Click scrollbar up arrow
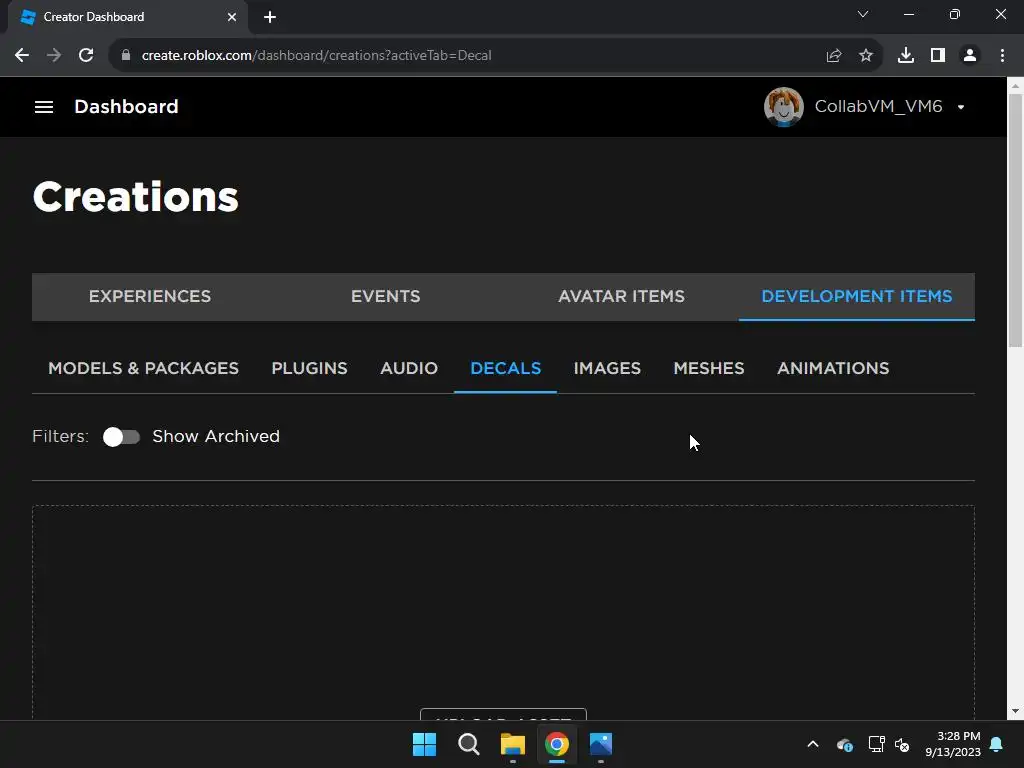Viewport: 1024px width, 768px height. (x=1016, y=85)
